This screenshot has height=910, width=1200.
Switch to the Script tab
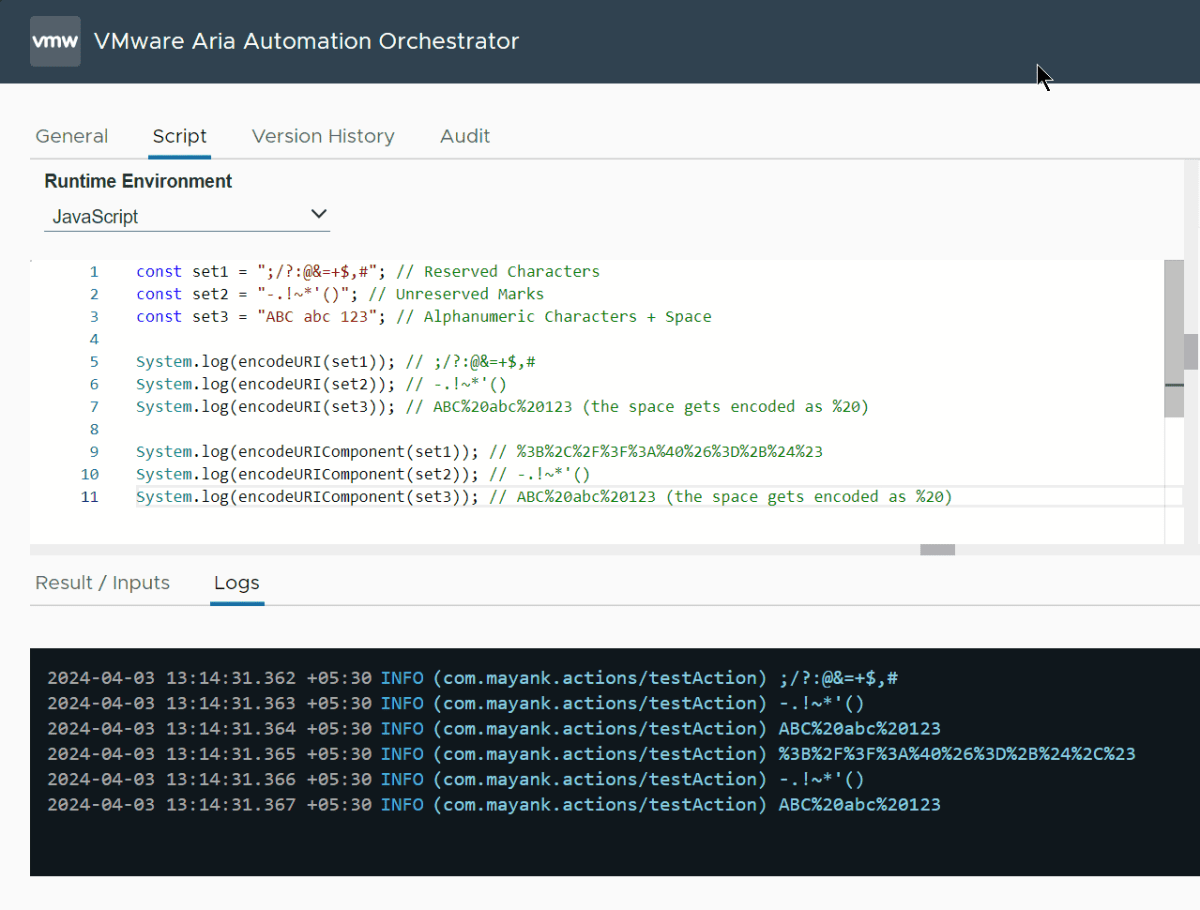[x=179, y=136]
